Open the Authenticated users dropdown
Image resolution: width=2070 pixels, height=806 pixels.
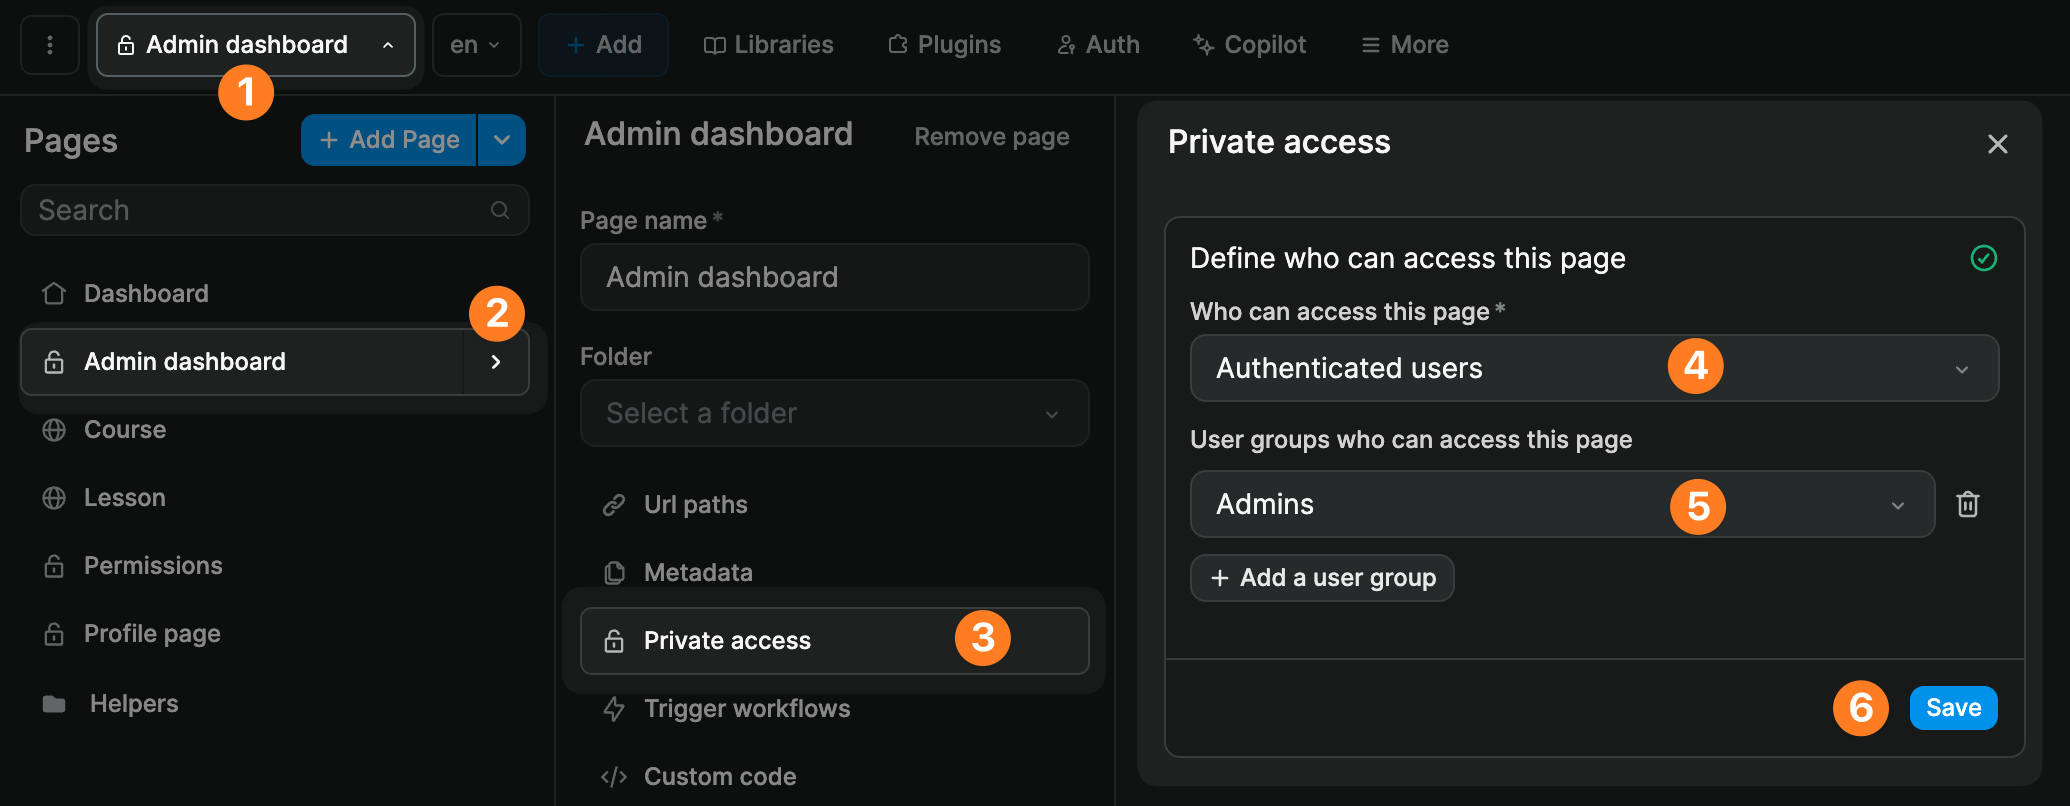click(x=1595, y=368)
